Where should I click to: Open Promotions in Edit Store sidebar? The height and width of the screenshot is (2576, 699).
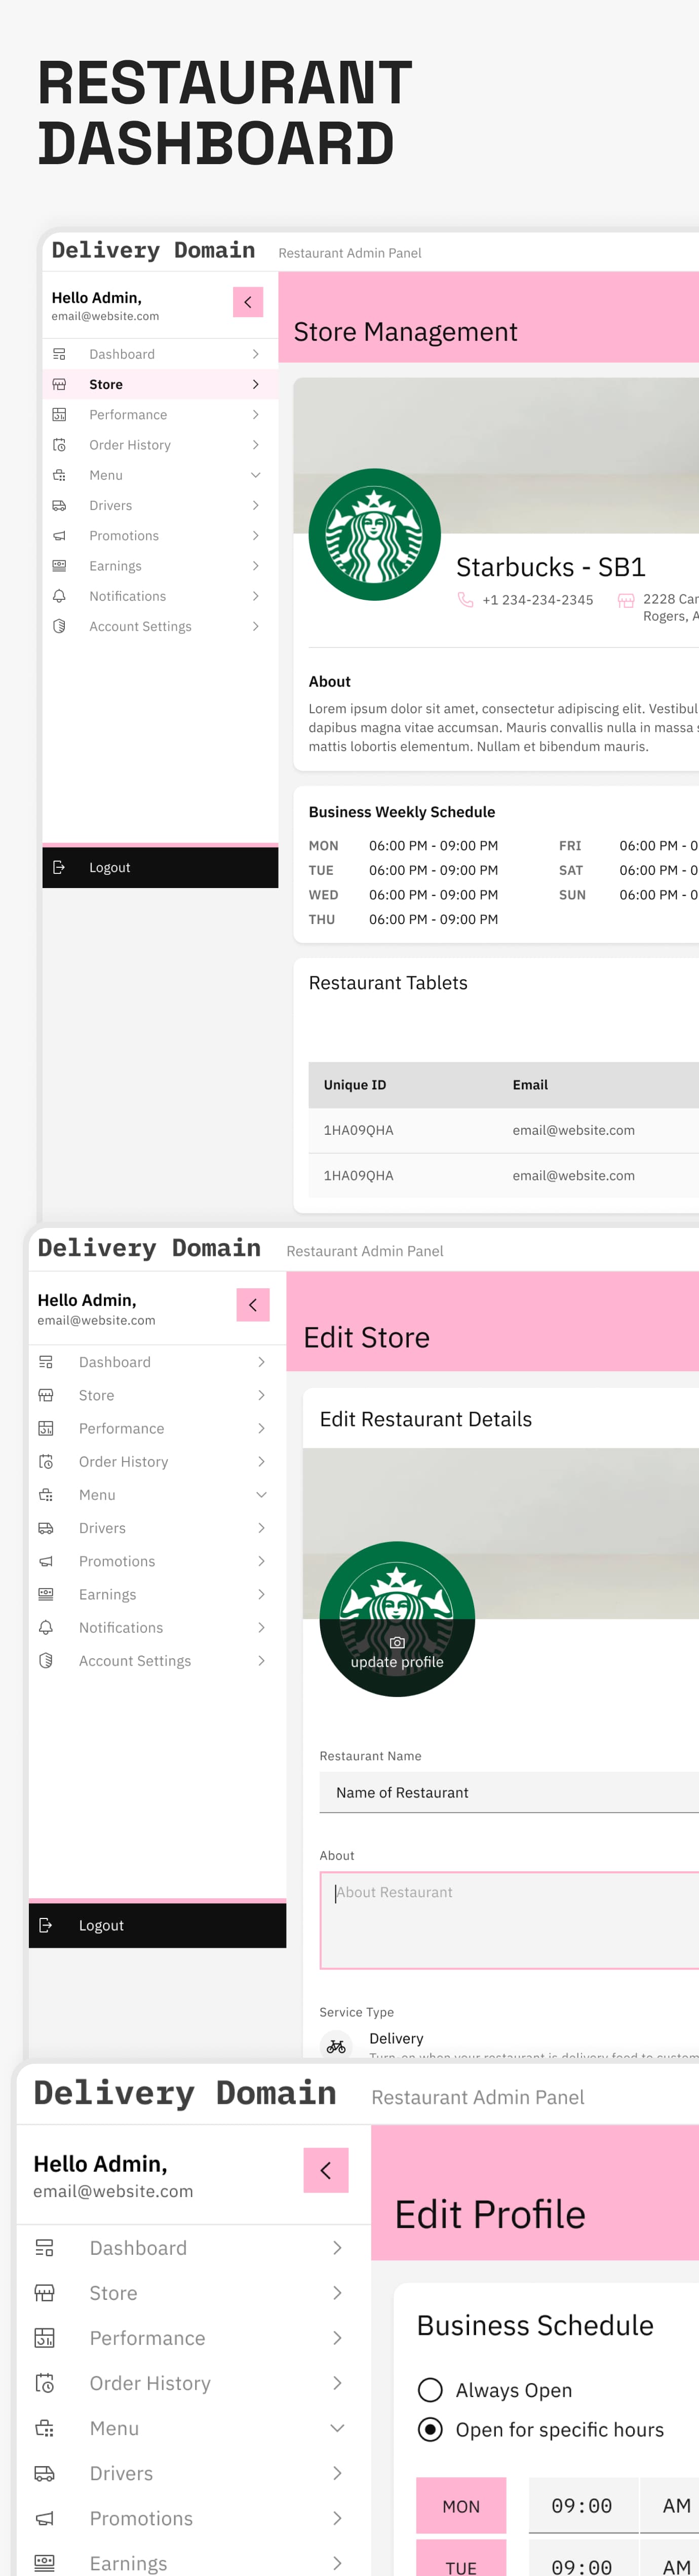[x=157, y=1561]
